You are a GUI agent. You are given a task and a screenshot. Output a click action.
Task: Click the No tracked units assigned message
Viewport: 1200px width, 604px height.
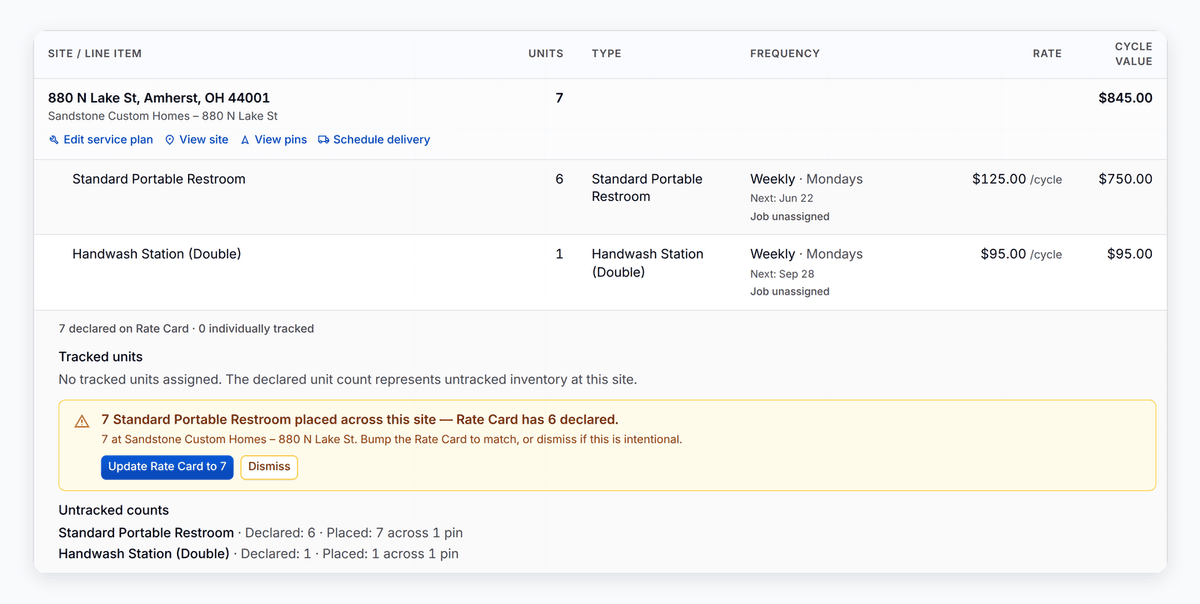(x=347, y=380)
